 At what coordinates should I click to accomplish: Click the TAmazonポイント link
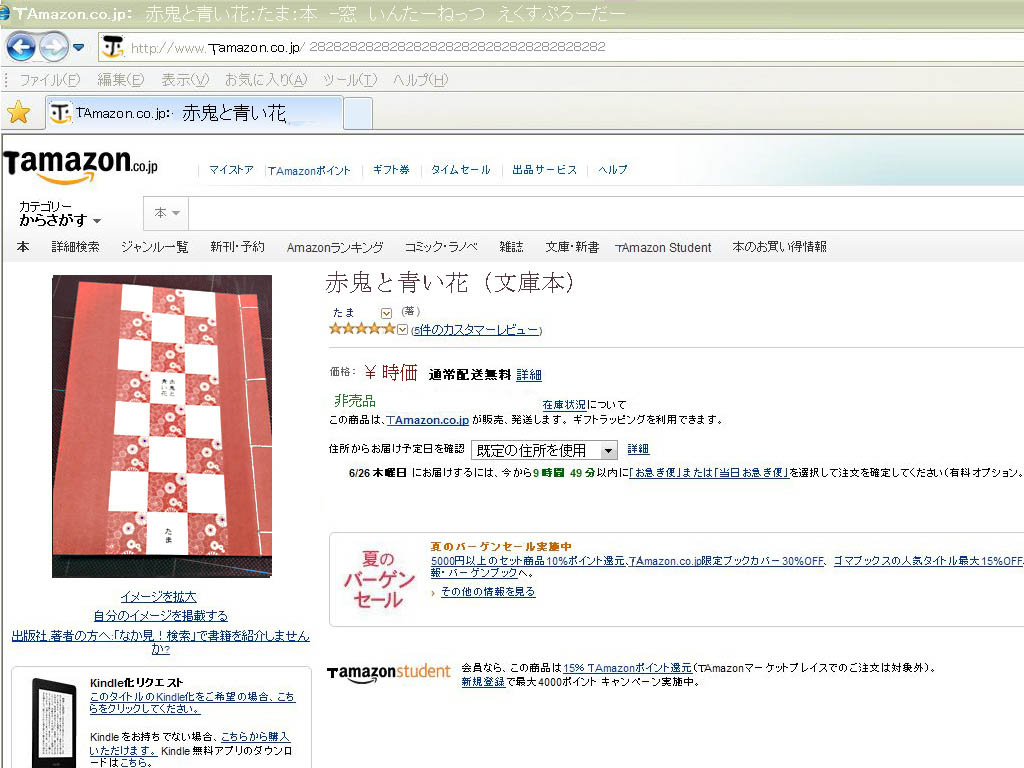pyautogui.click(x=309, y=170)
